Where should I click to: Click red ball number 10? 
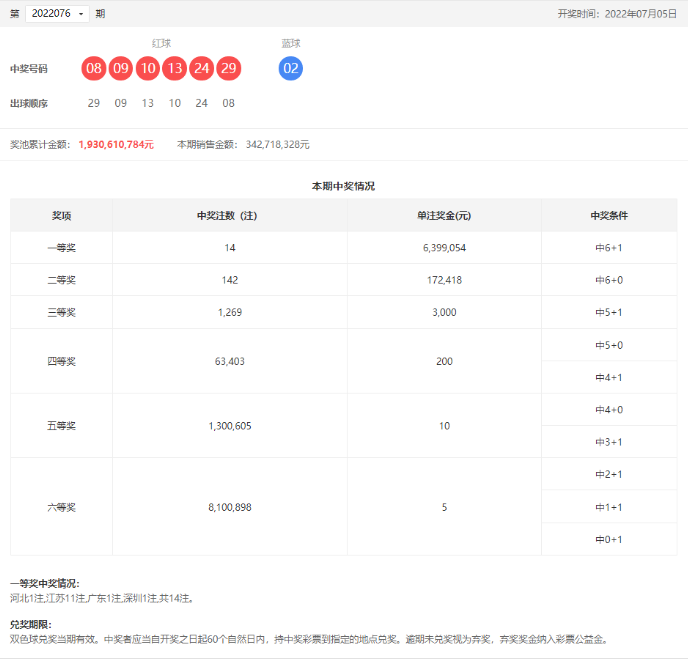click(x=148, y=68)
